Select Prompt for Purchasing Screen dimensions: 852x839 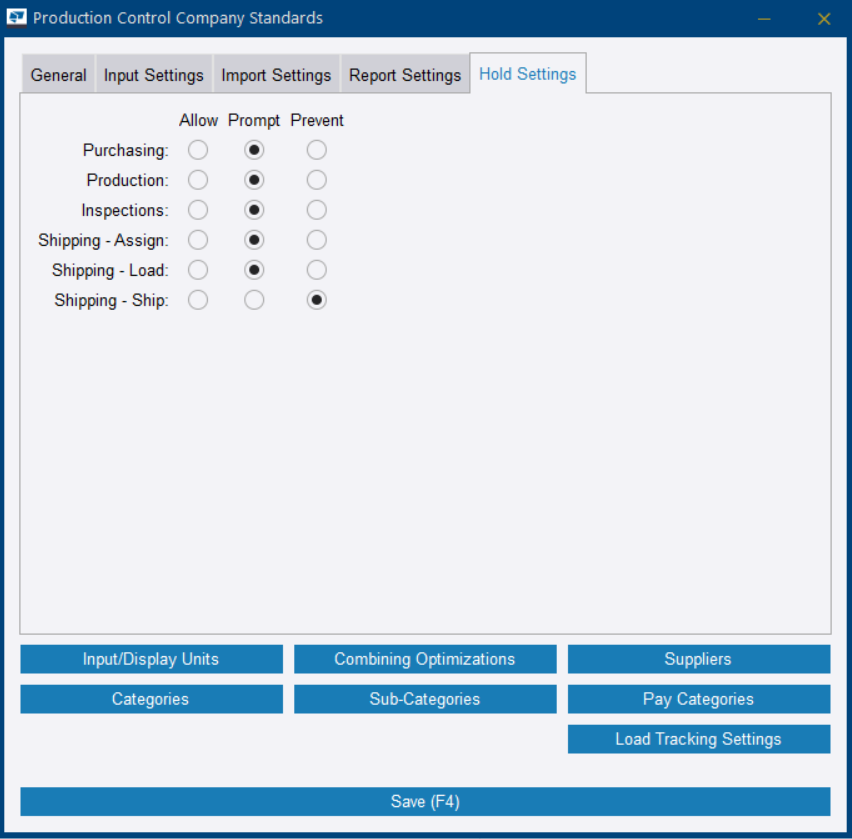(254, 150)
